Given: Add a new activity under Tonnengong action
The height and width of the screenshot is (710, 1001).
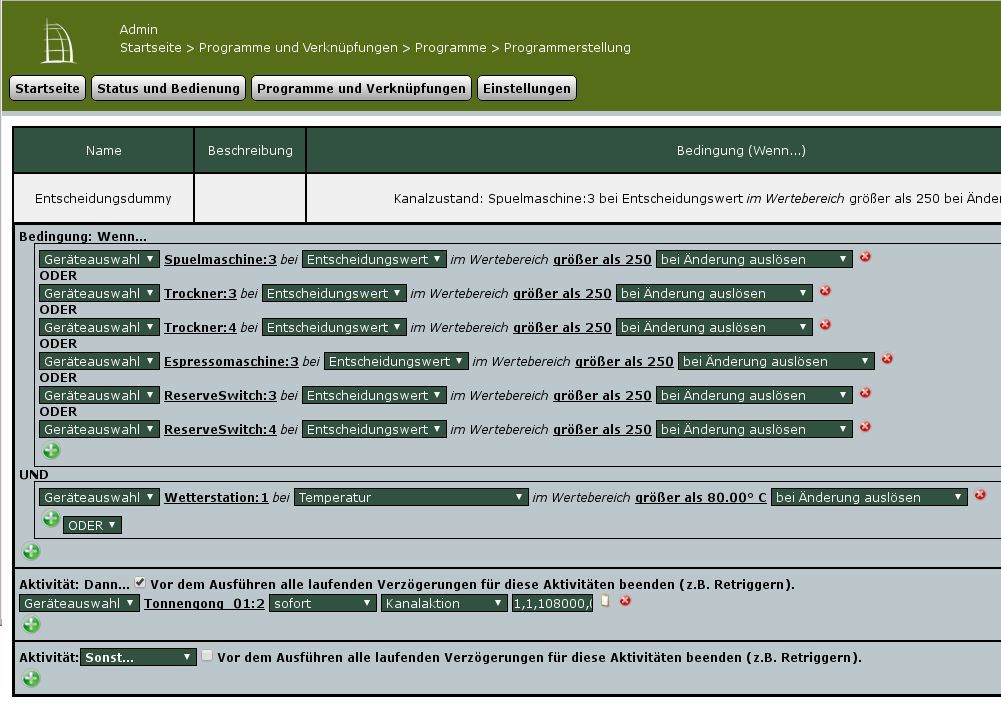Looking at the screenshot, I should (x=31, y=624).
